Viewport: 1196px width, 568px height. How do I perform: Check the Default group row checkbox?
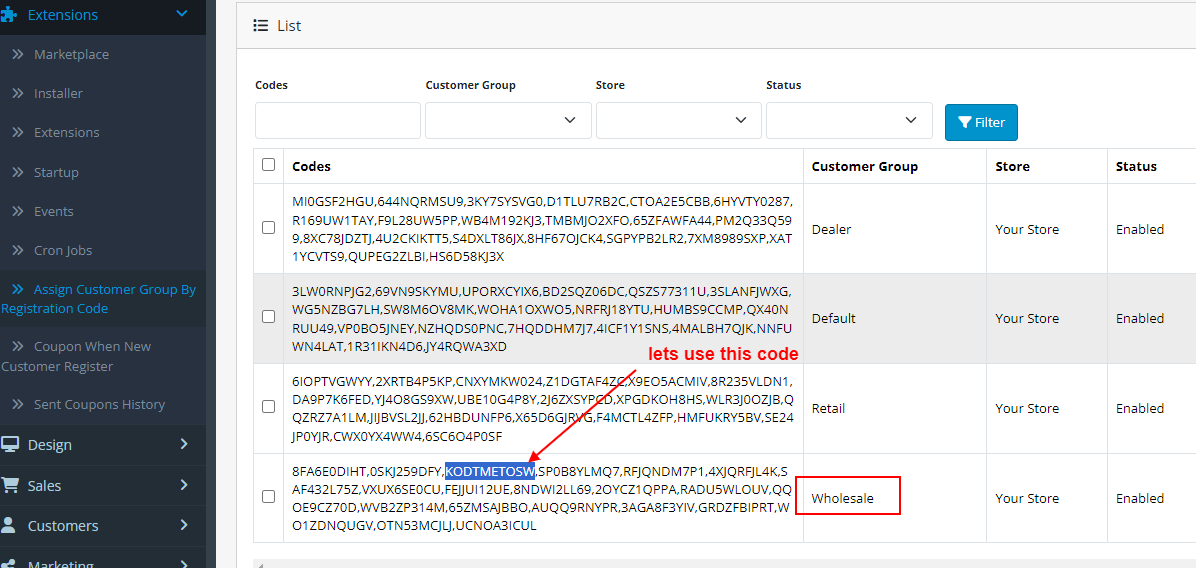[268, 316]
